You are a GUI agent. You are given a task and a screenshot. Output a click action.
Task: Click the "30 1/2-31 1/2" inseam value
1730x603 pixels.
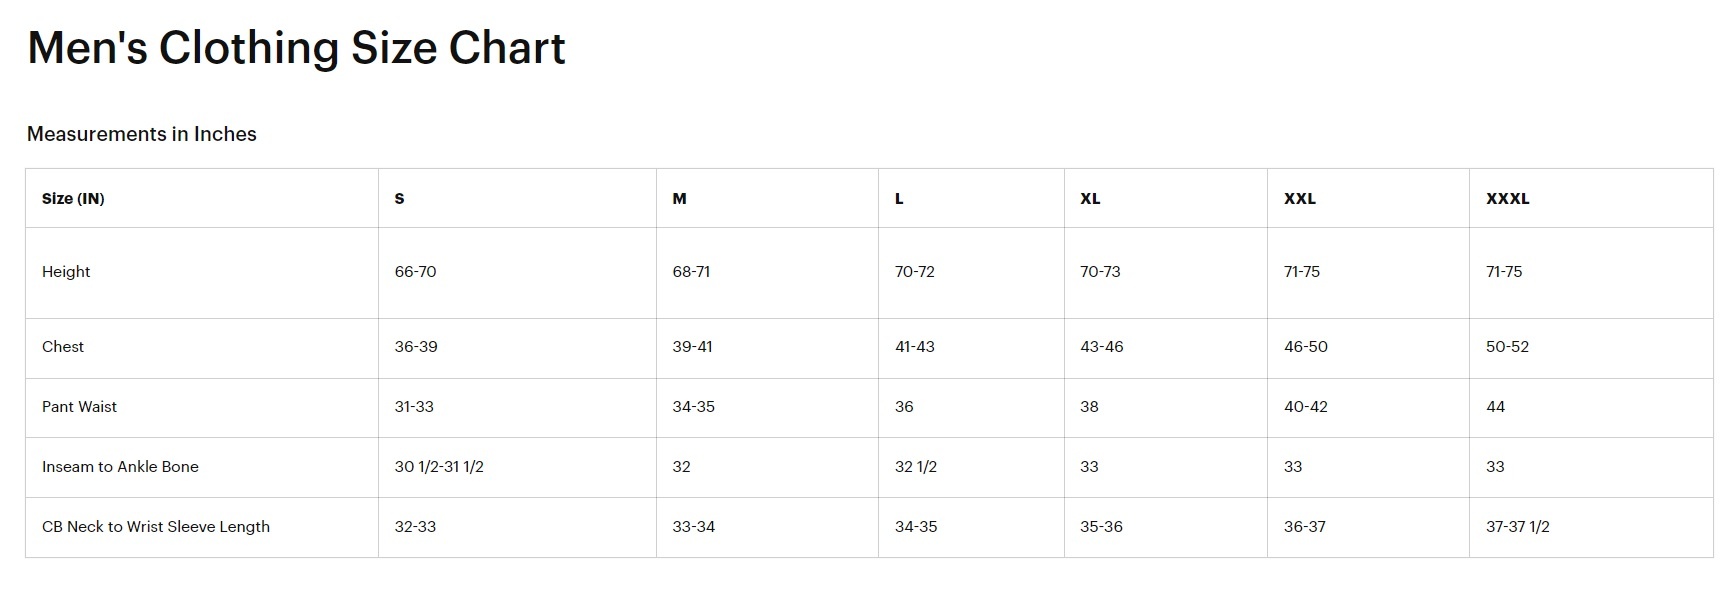coord(439,466)
